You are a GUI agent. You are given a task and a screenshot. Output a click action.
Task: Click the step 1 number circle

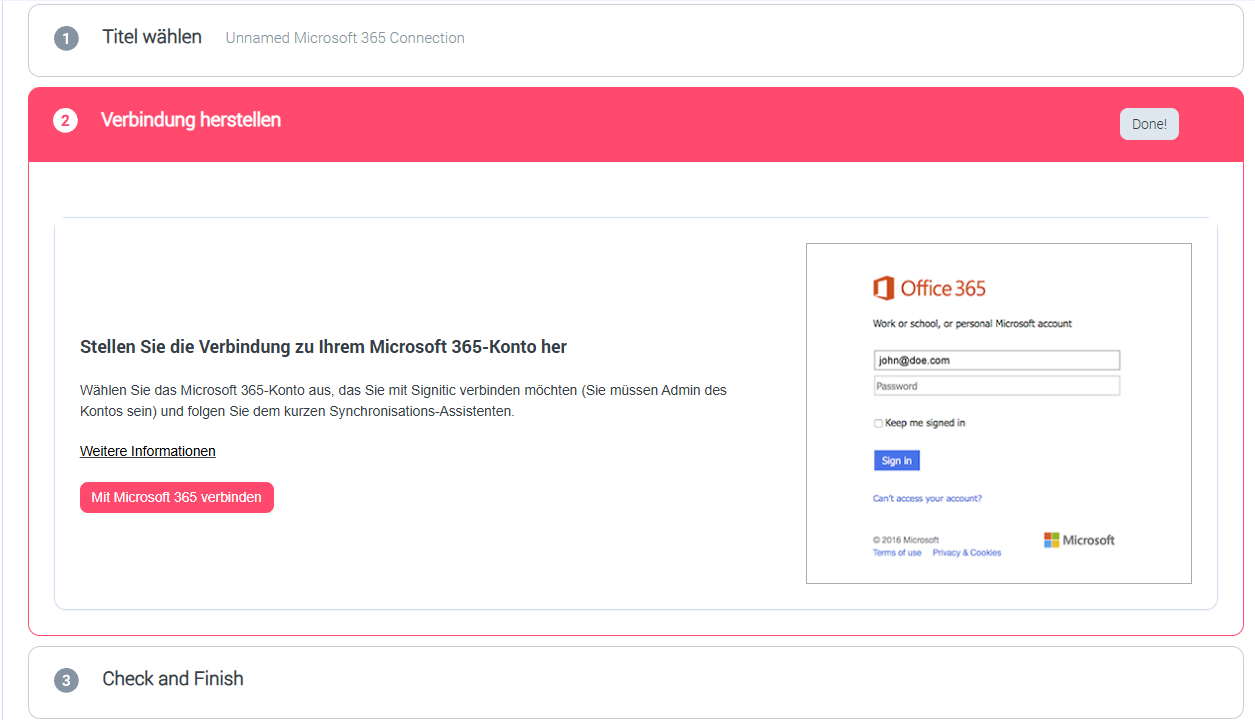(66, 38)
